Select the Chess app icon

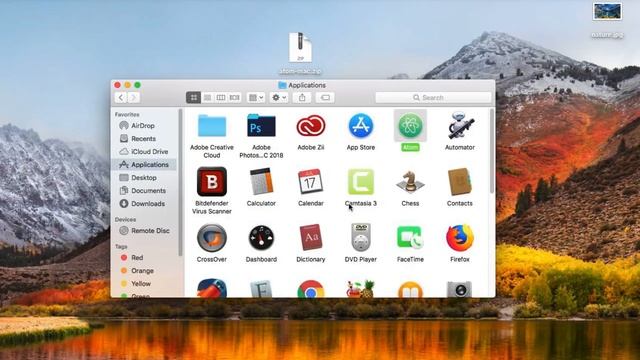pos(410,182)
